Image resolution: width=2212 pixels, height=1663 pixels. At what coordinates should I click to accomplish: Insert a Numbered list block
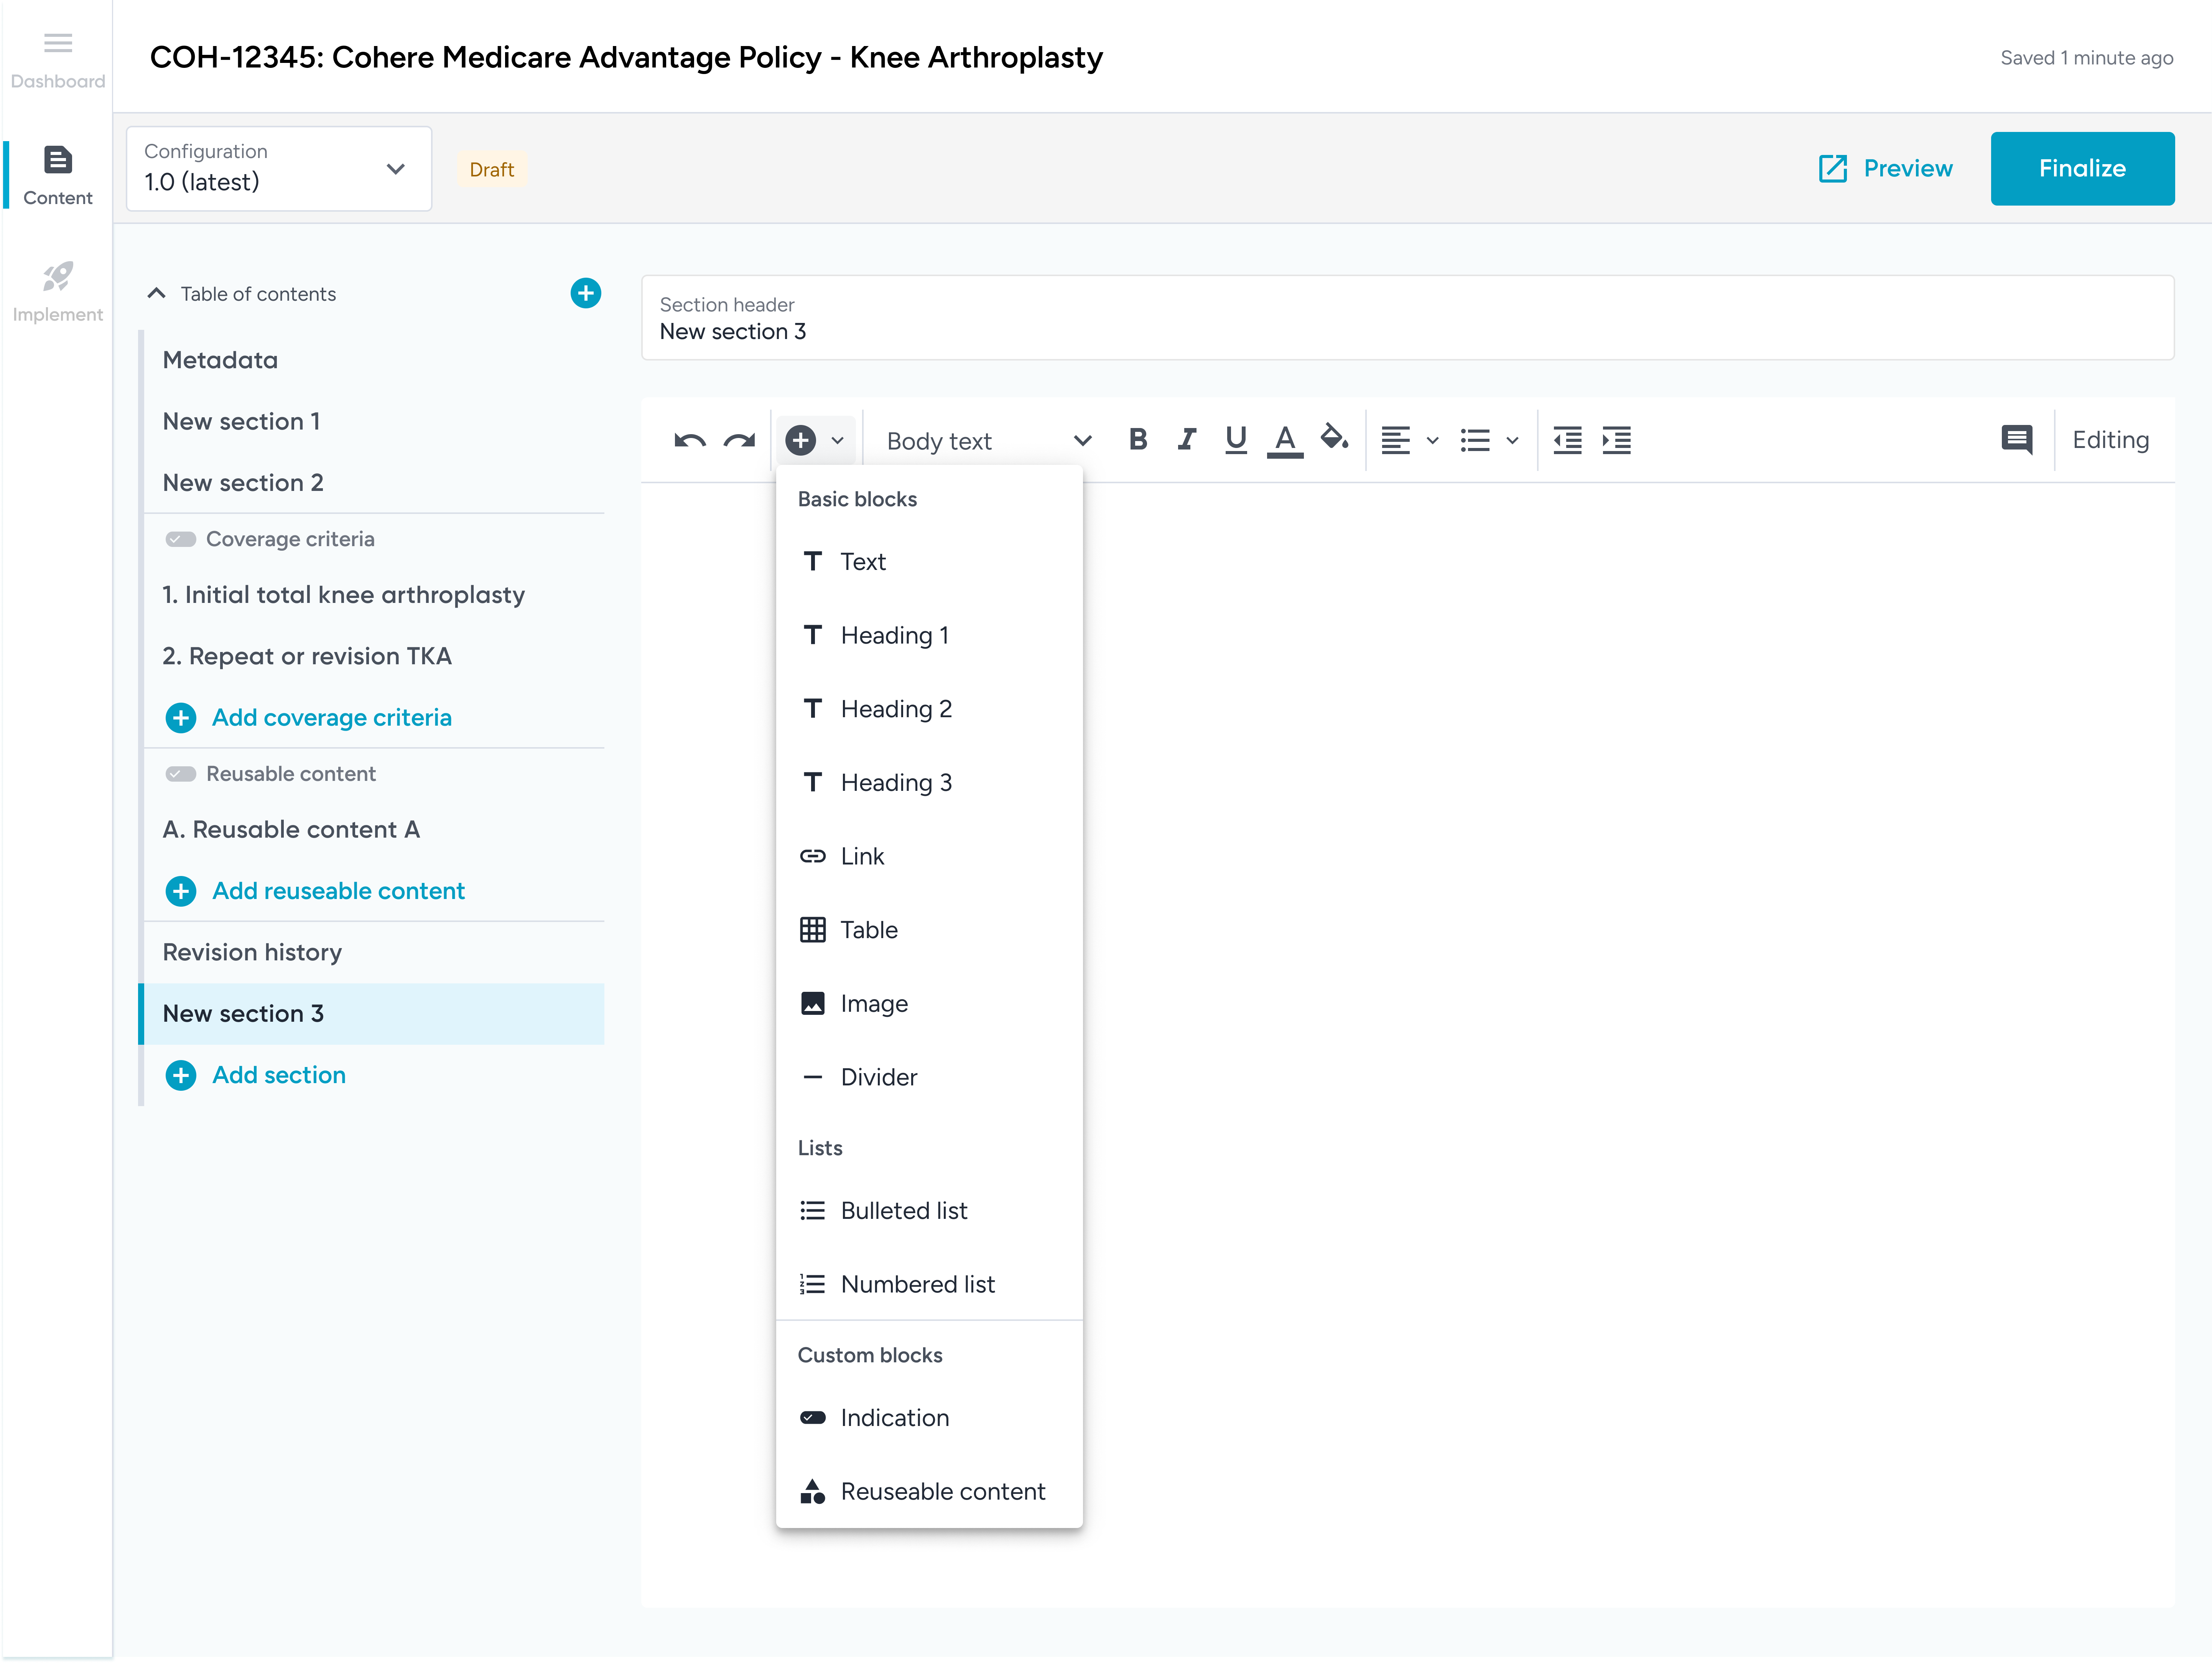tap(929, 1284)
